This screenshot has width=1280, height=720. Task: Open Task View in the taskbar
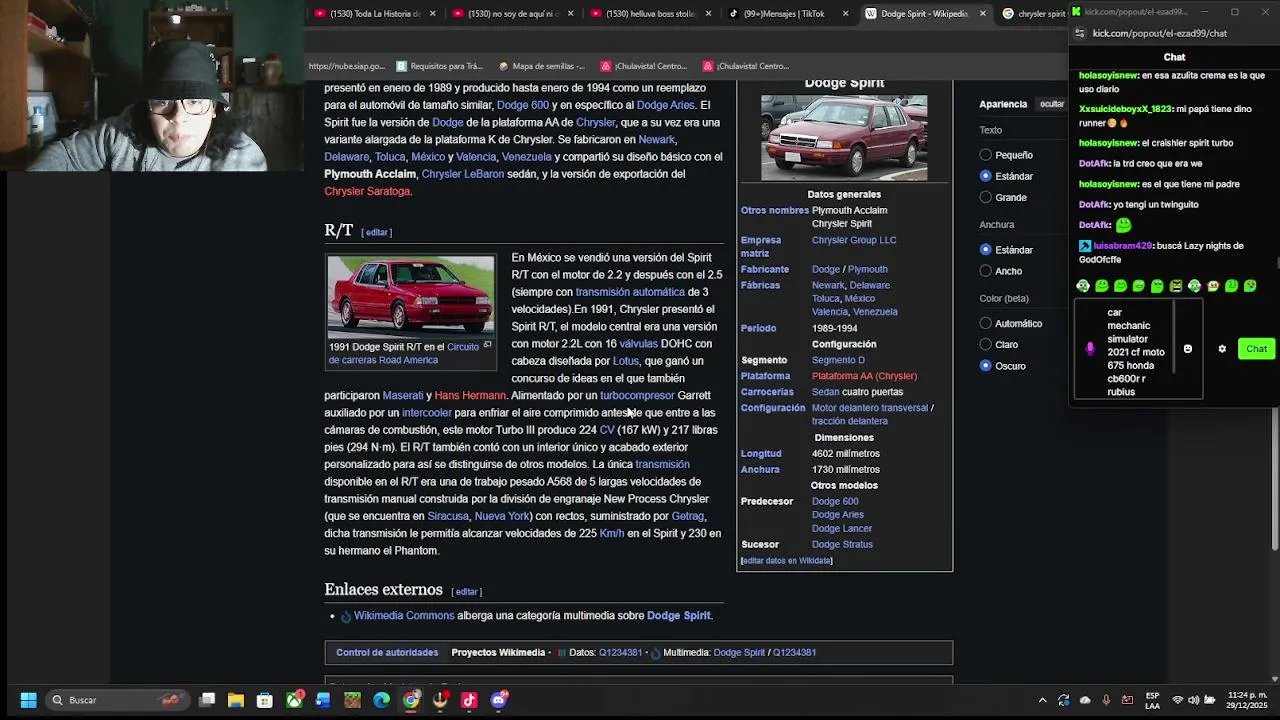point(207,700)
